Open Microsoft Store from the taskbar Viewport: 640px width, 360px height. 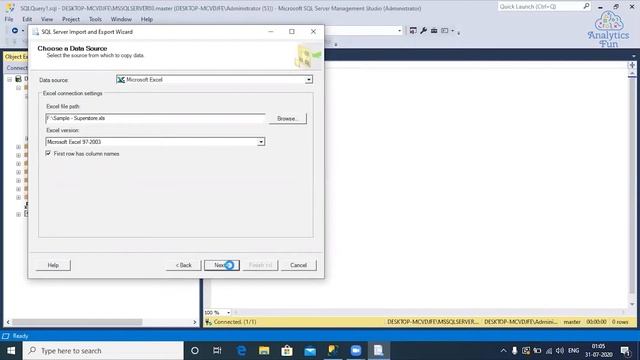(x=287, y=351)
